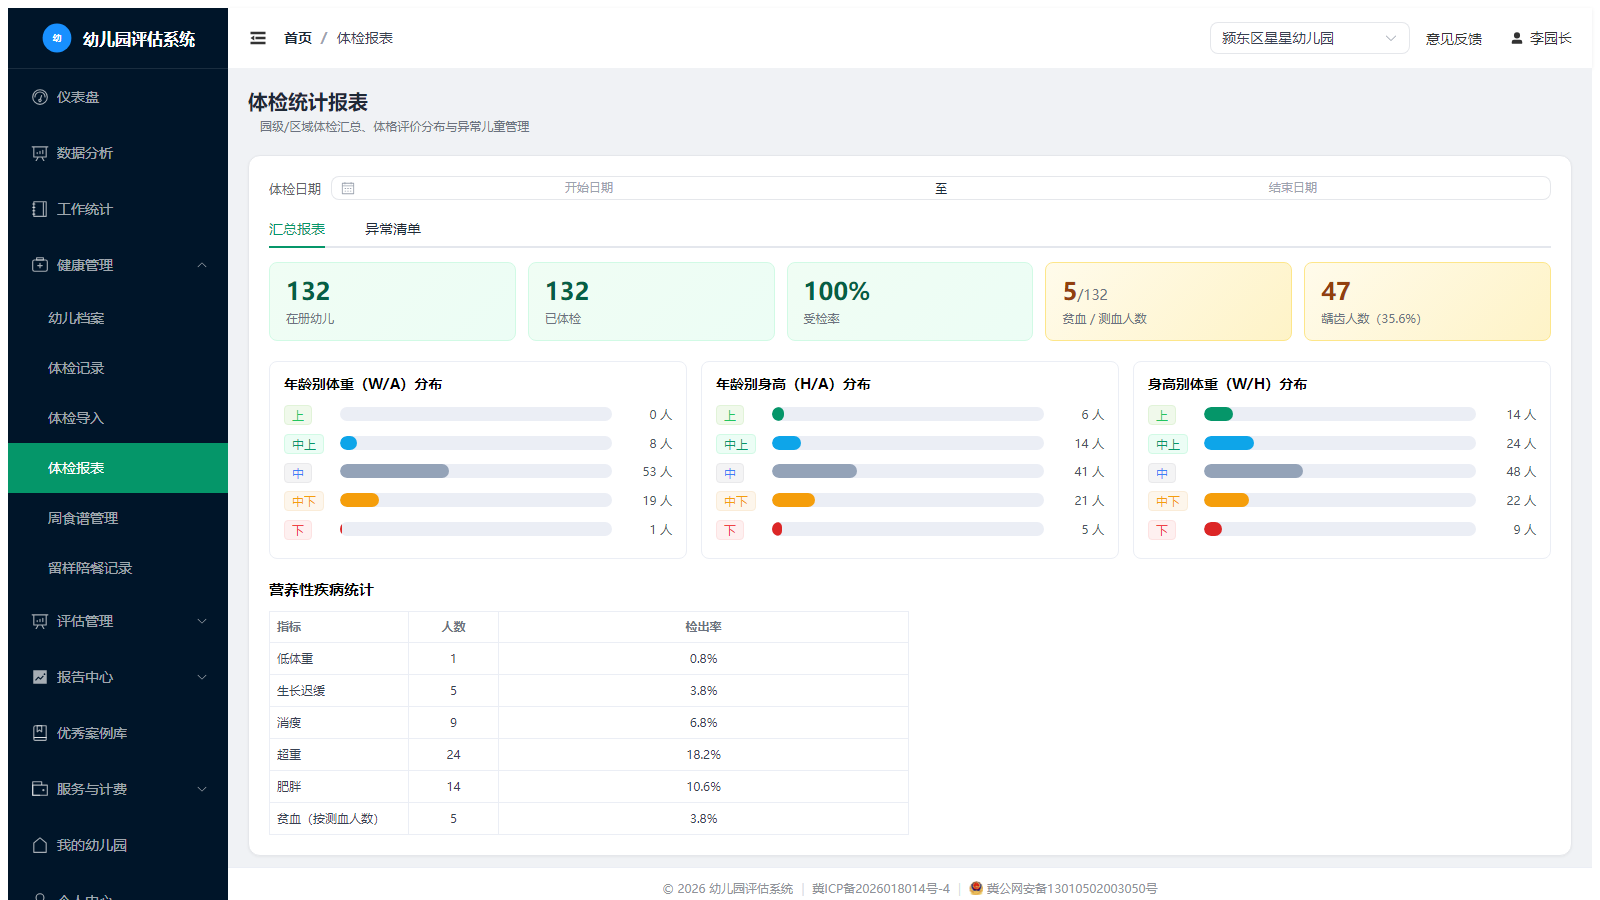Image resolution: width=1600 pixels, height=900 pixels.
Task: Select the 体检报表 menu item
Action: 118,468
